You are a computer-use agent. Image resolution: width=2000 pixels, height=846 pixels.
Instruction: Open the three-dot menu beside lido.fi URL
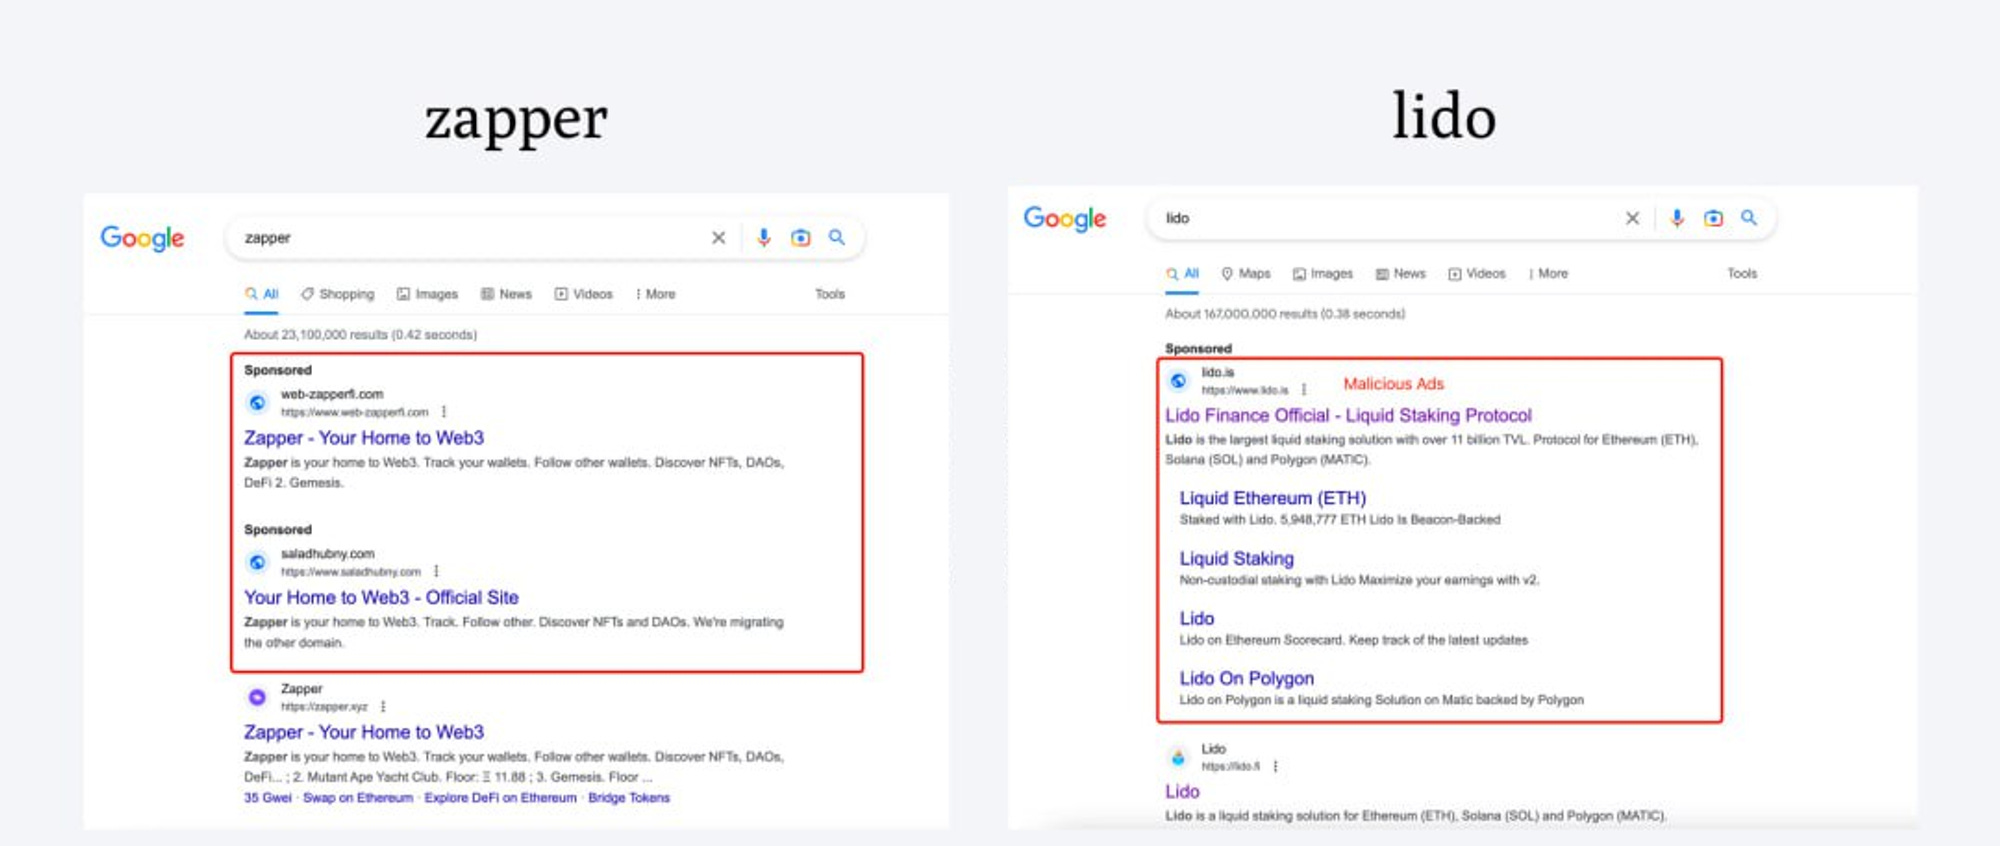tap(1275, 766)
